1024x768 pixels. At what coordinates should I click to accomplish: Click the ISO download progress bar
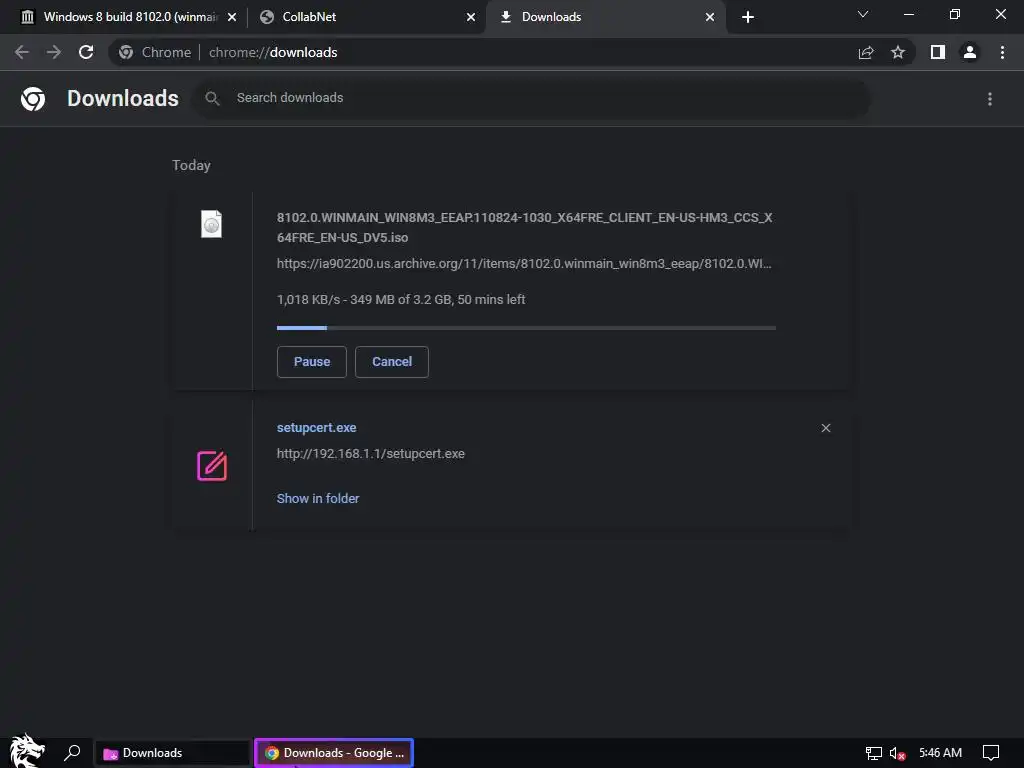click(526, 328)
